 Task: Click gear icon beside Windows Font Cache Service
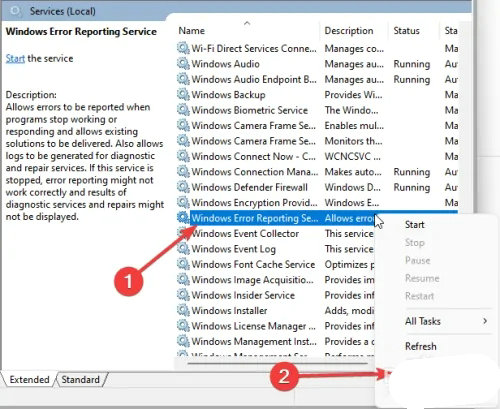(183, 264)
